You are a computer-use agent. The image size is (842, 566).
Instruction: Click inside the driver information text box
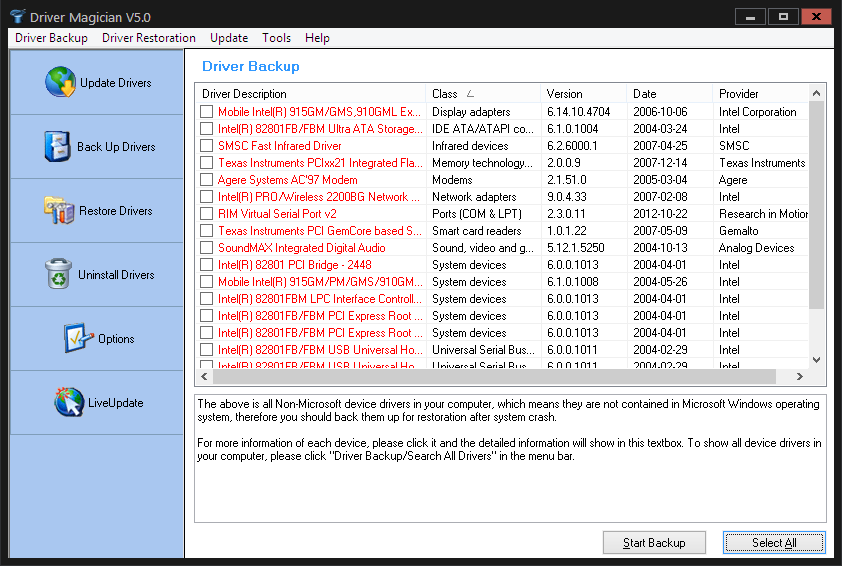[x=510, y=458]
